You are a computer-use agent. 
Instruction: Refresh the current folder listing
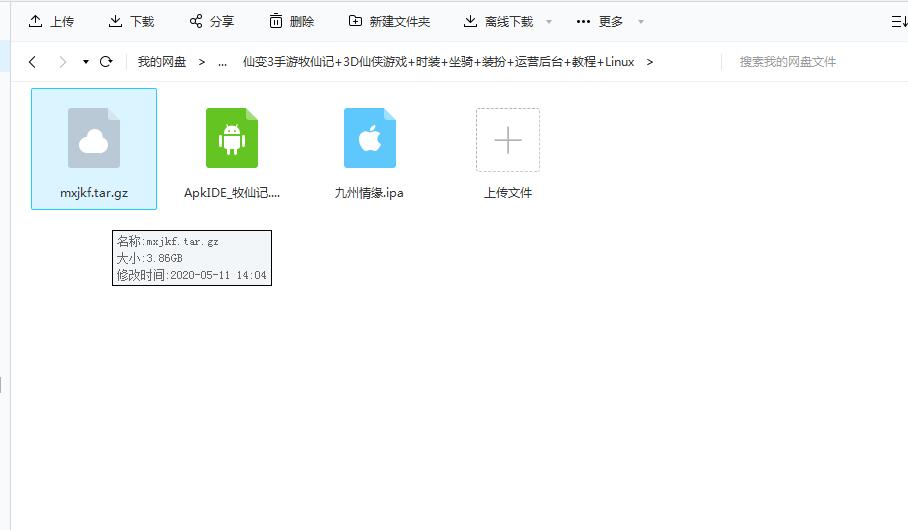[106, 62]
